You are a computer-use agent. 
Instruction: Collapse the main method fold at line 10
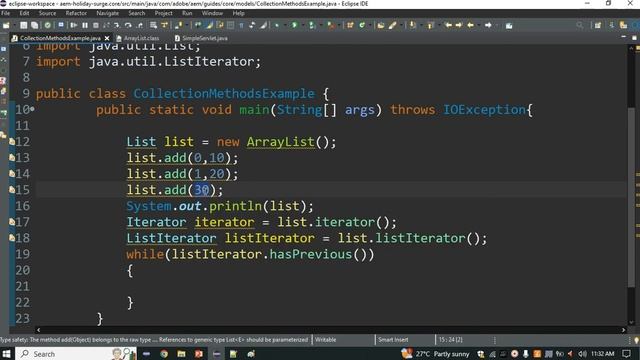click(32, 109)
